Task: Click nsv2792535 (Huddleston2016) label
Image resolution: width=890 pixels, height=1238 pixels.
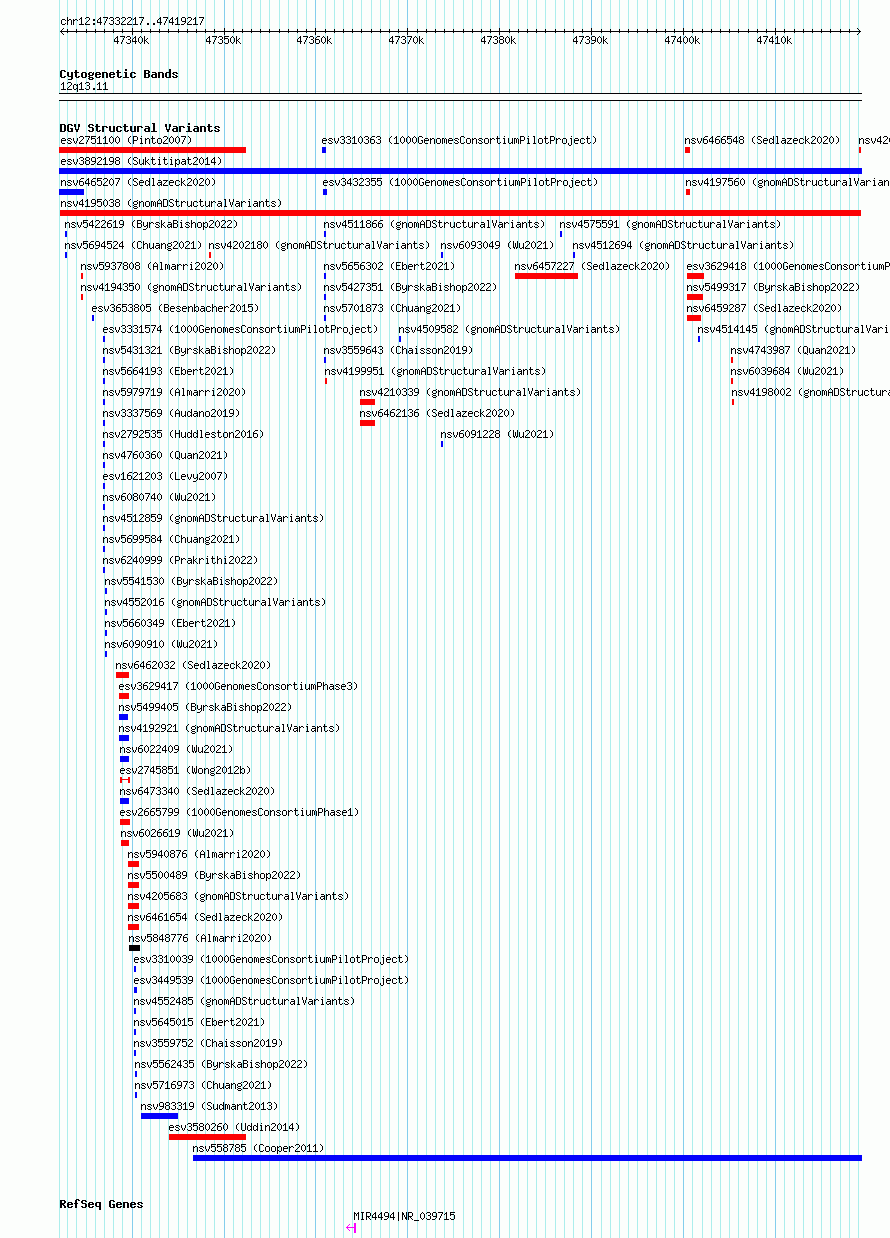Action: [x=183, y=434]
